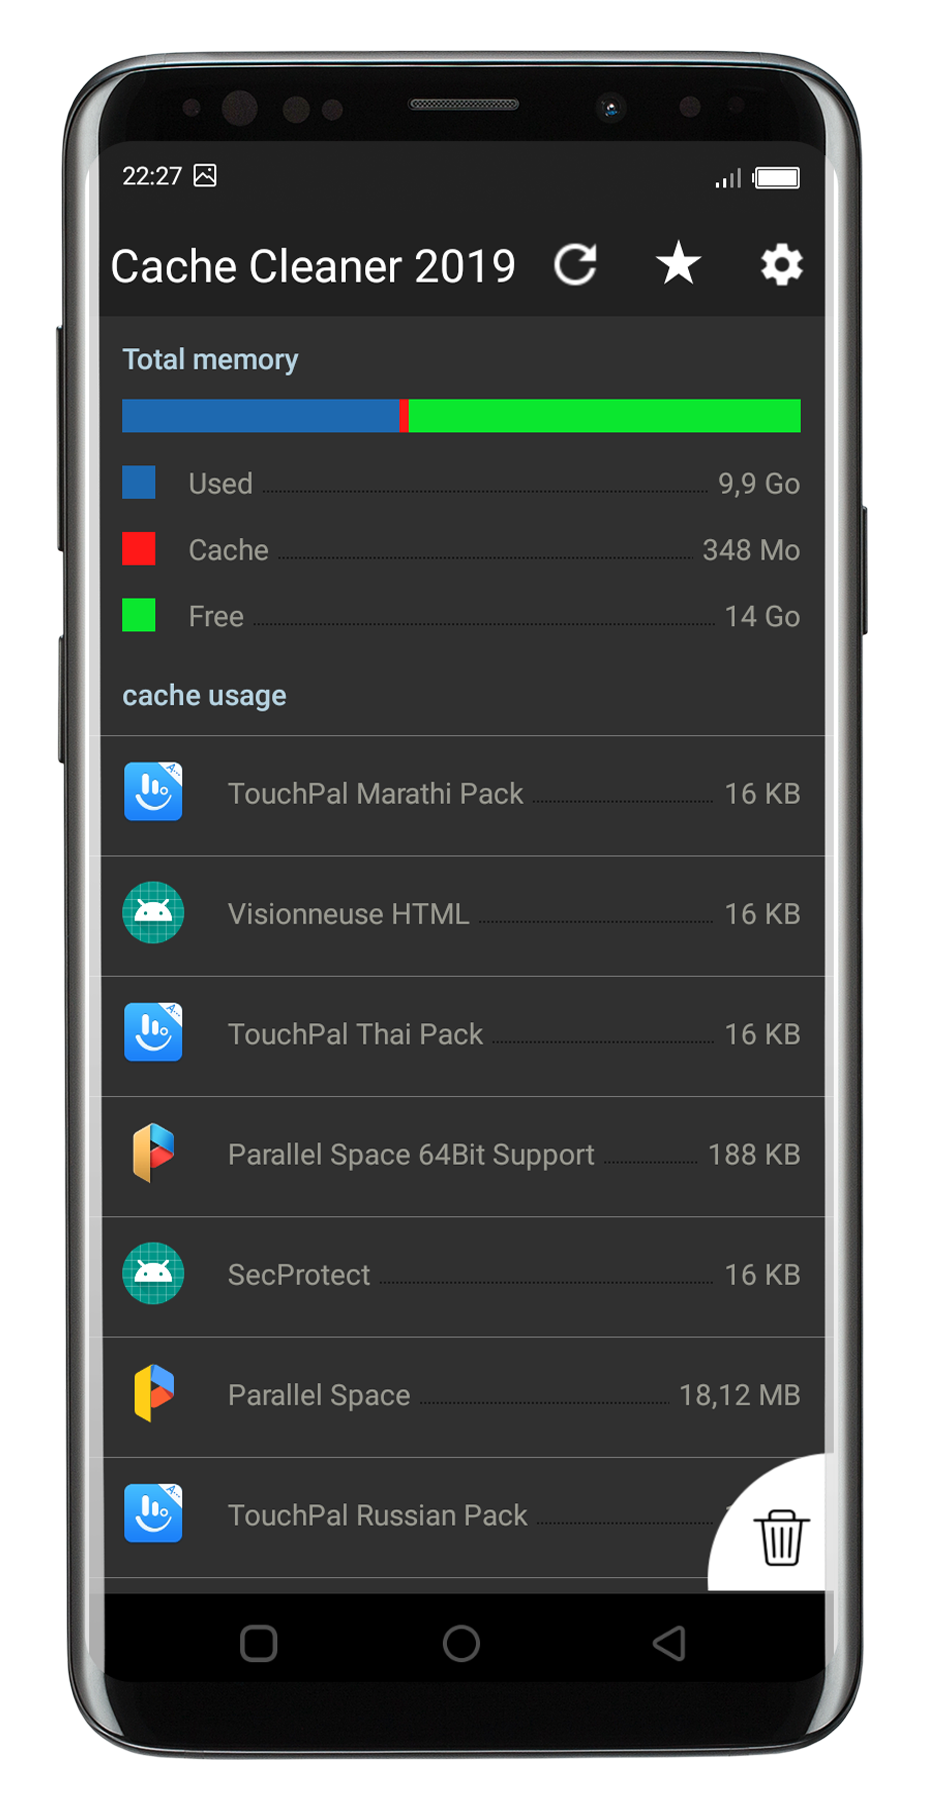
Task: Tap the green Free color swatch
Action: pos(139,615)
